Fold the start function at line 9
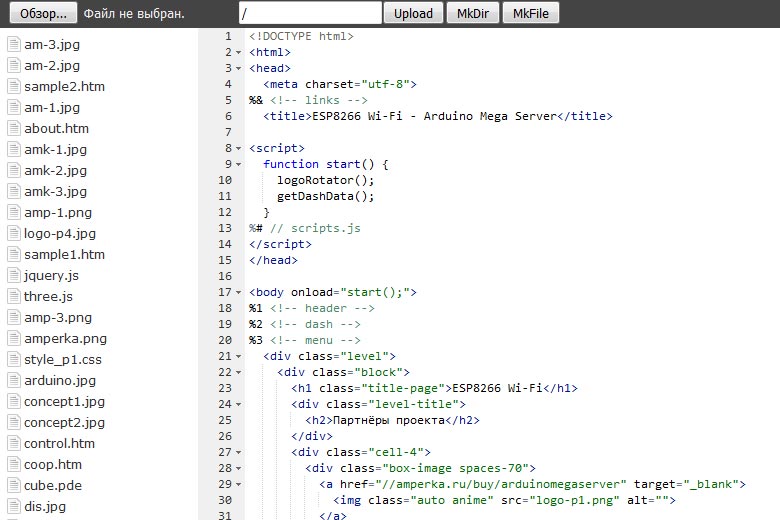 [x=240, y=164]
